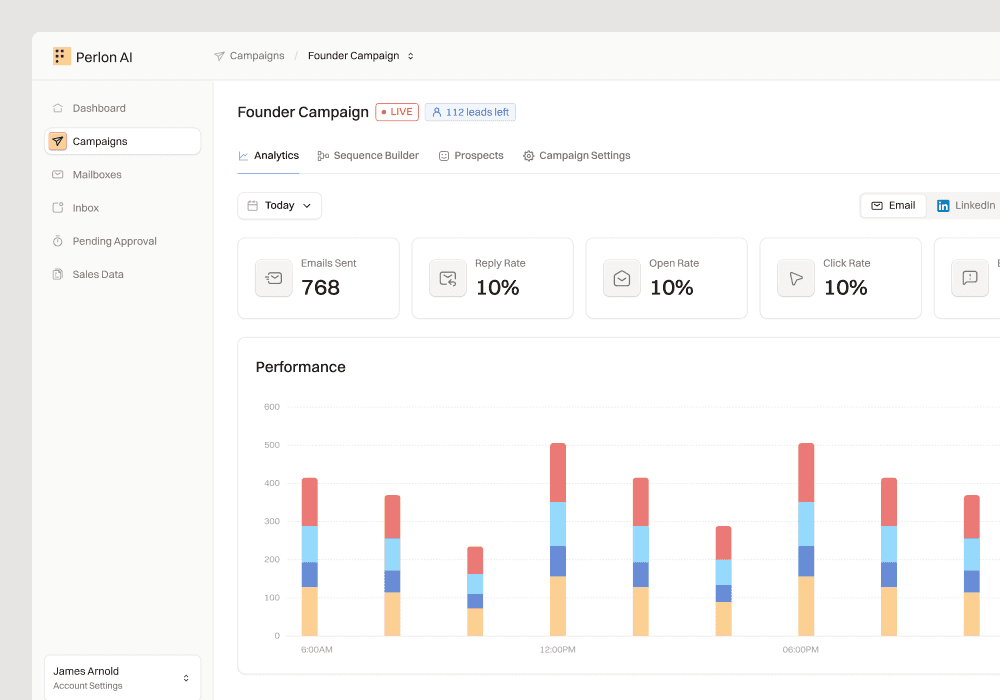
Task: Click the Campaigns breadcrumb link
Action: click(256, 56)
